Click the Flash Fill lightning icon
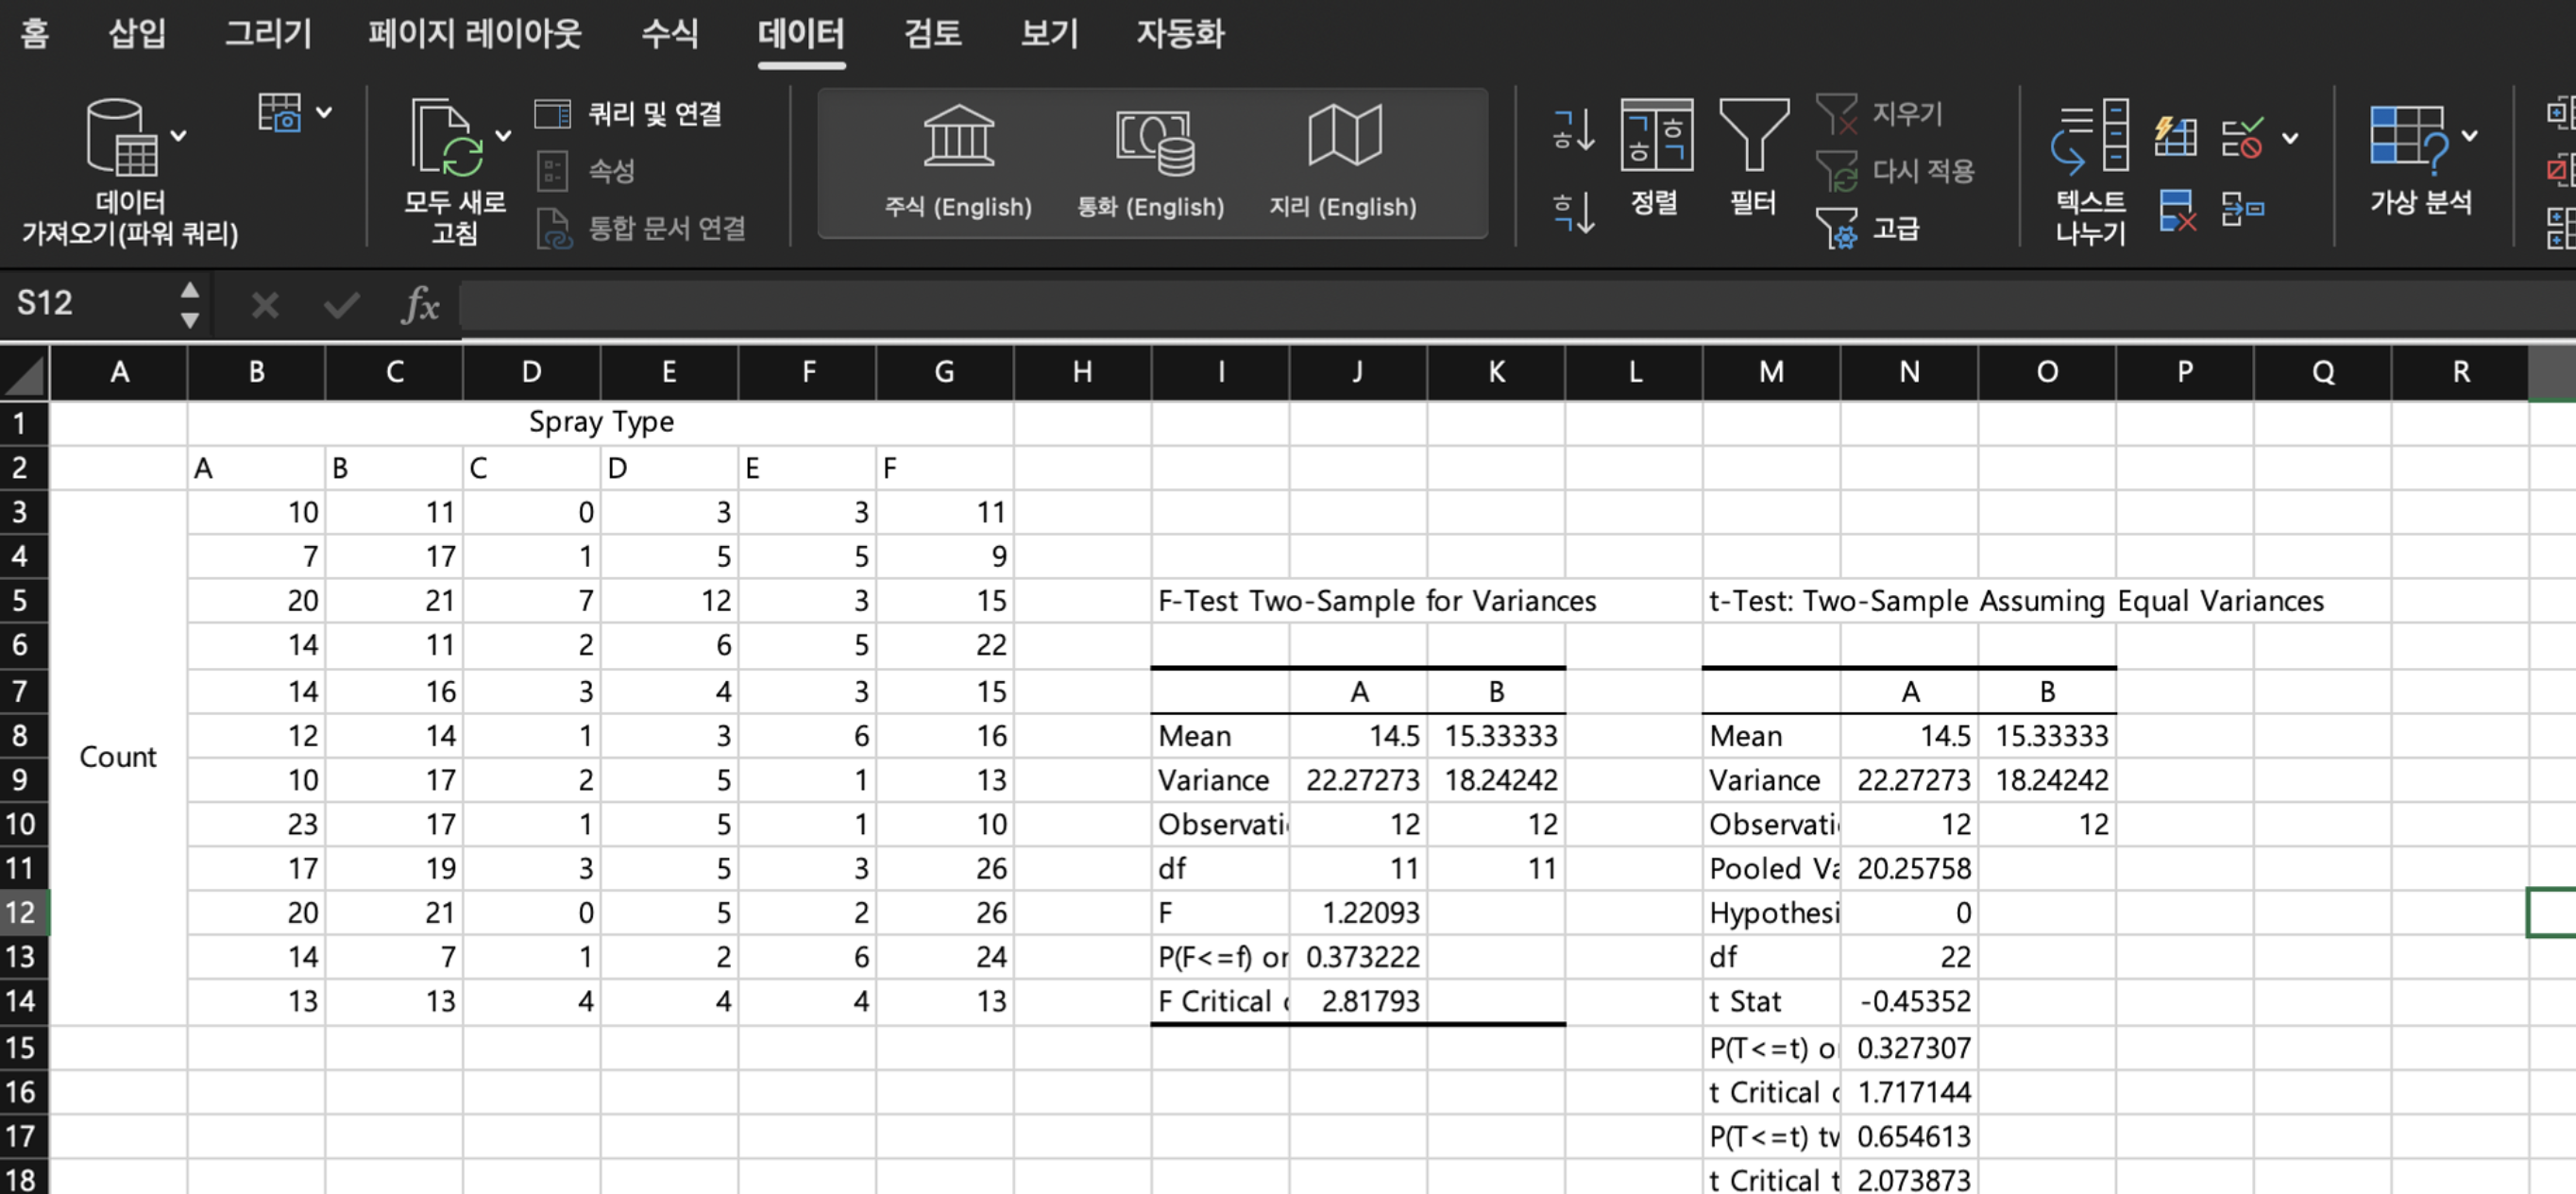Screen dimensions: 2576x1194 [2175, 137]
